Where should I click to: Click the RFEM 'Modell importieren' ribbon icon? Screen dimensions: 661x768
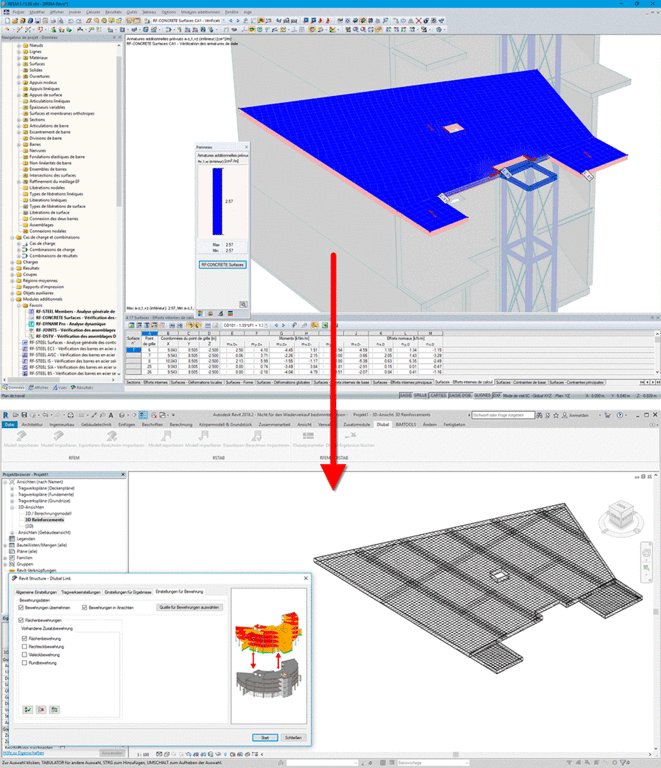click(x=58, y=435)
